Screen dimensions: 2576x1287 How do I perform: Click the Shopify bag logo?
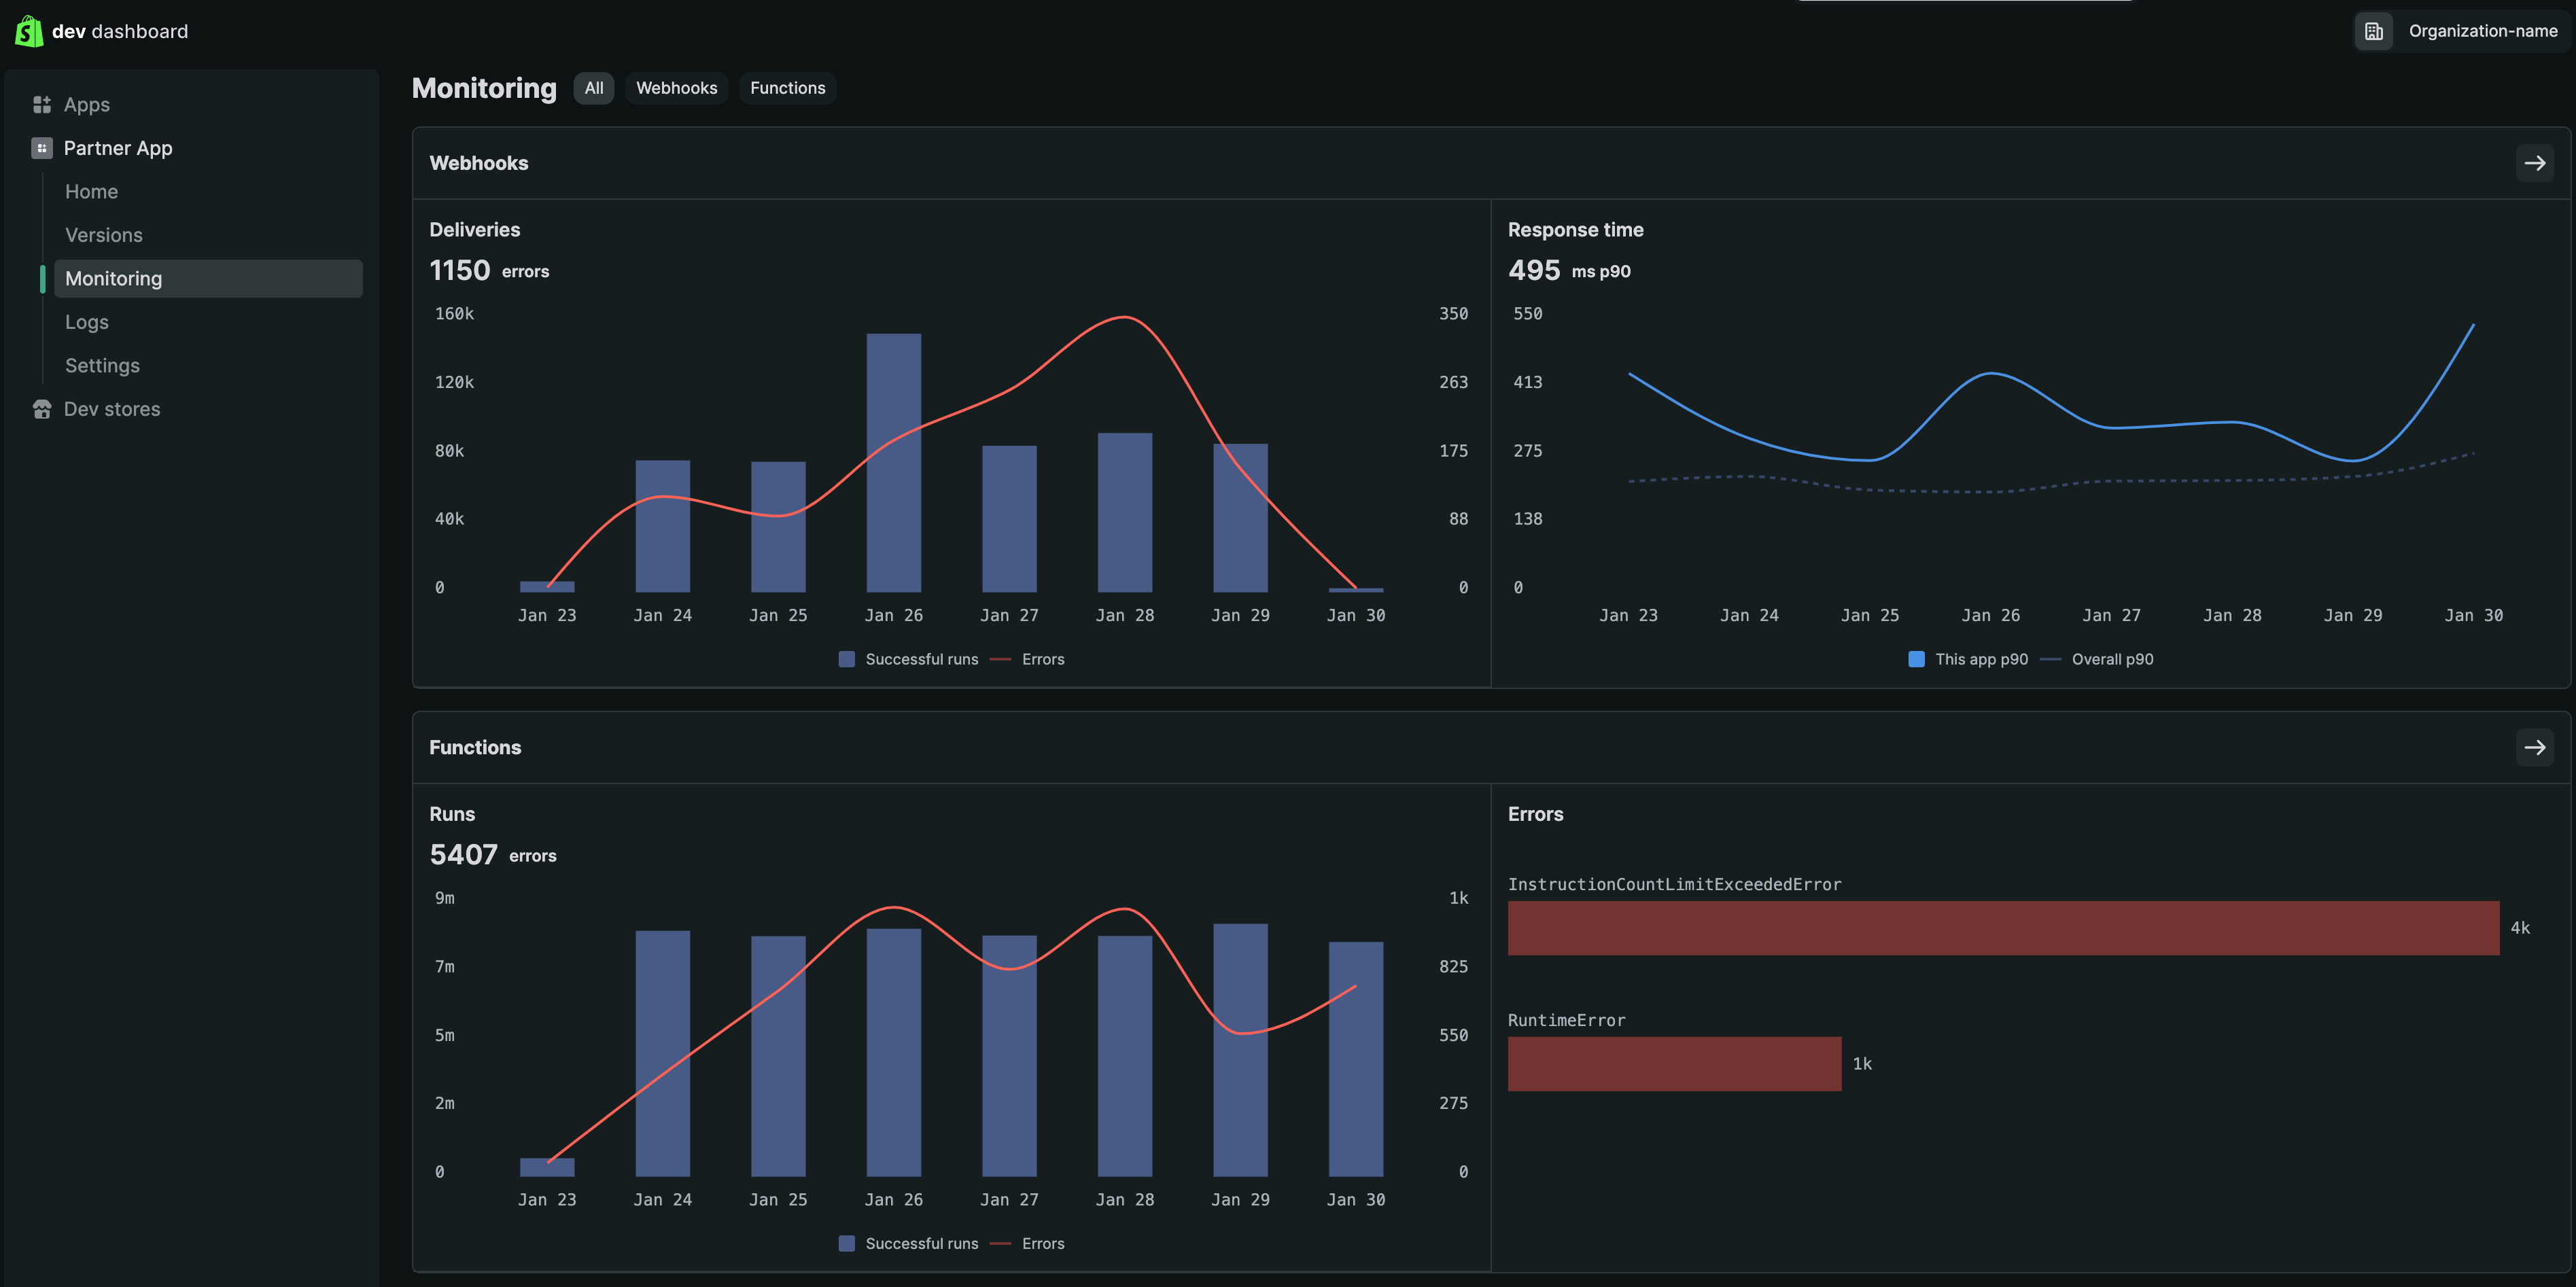click(x=29, y=31)
